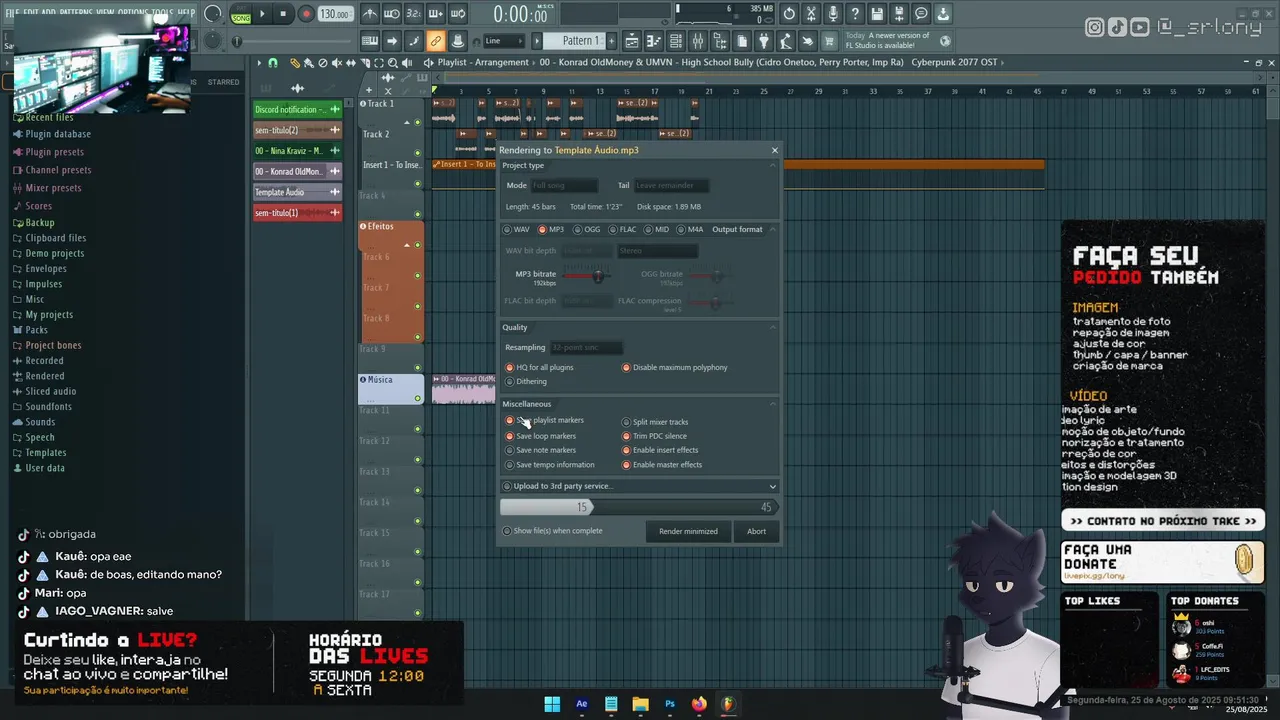
Task: Click the Save project floppy icon
Action: click(877, 14)
